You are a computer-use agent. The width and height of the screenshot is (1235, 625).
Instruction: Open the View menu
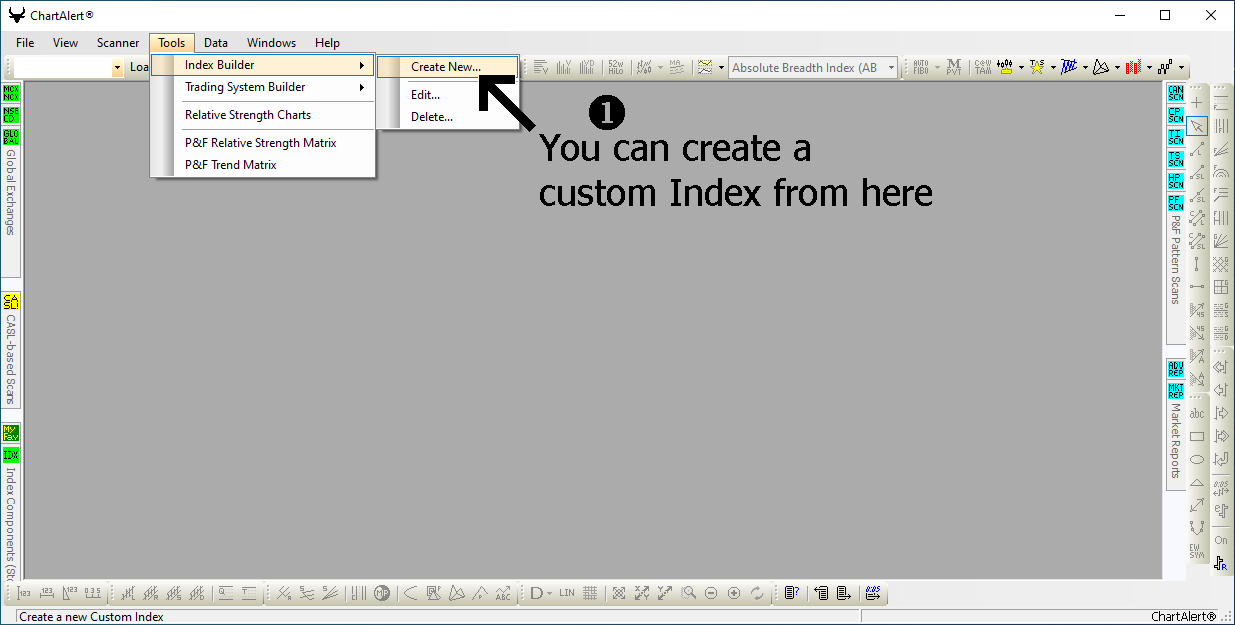[x=65, y=43]
